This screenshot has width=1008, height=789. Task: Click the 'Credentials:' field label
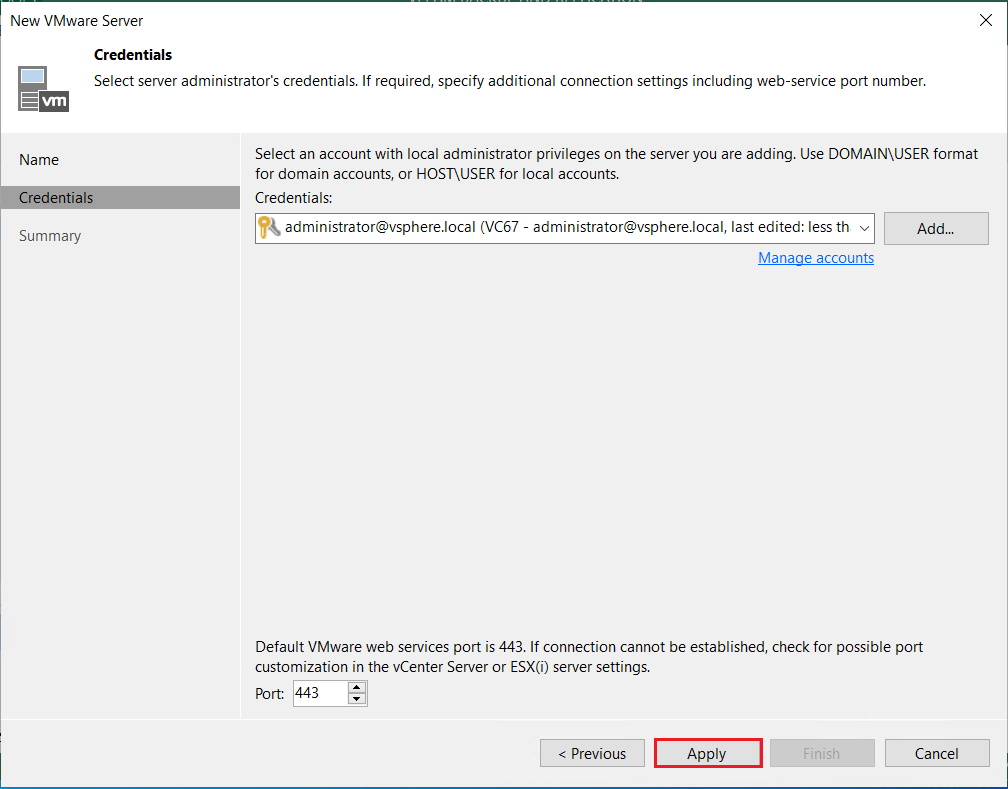294,197
